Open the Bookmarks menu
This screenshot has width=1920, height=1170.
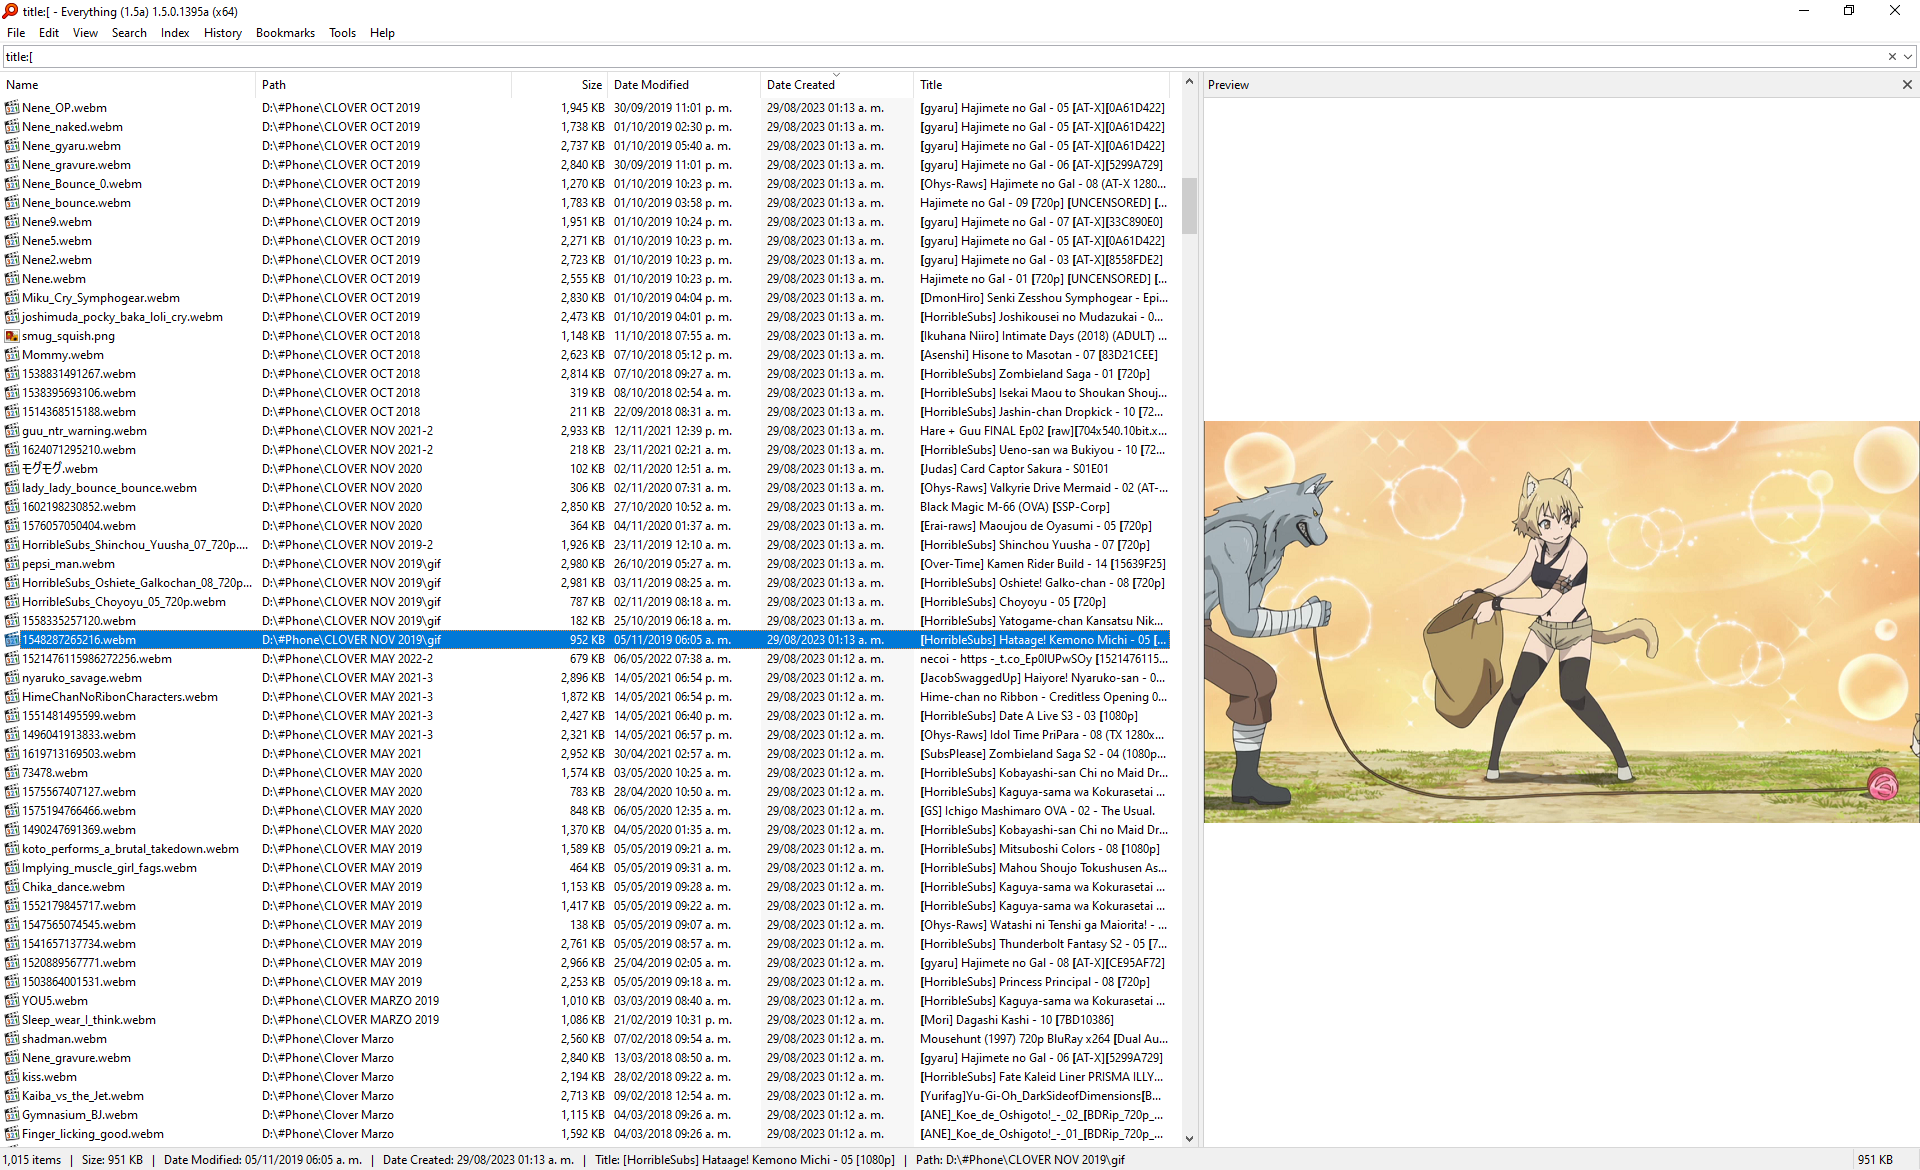[285, 33]
